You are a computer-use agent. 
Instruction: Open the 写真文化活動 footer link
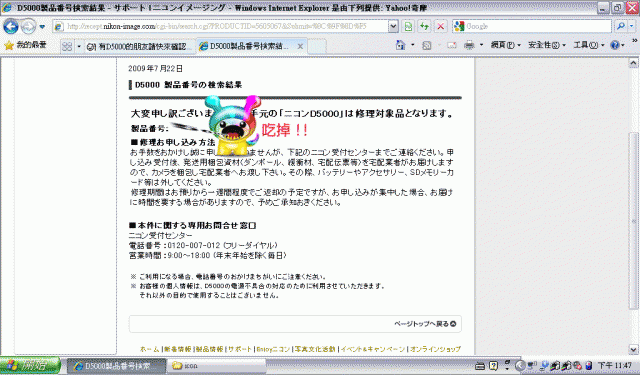(x=315, y=349)
